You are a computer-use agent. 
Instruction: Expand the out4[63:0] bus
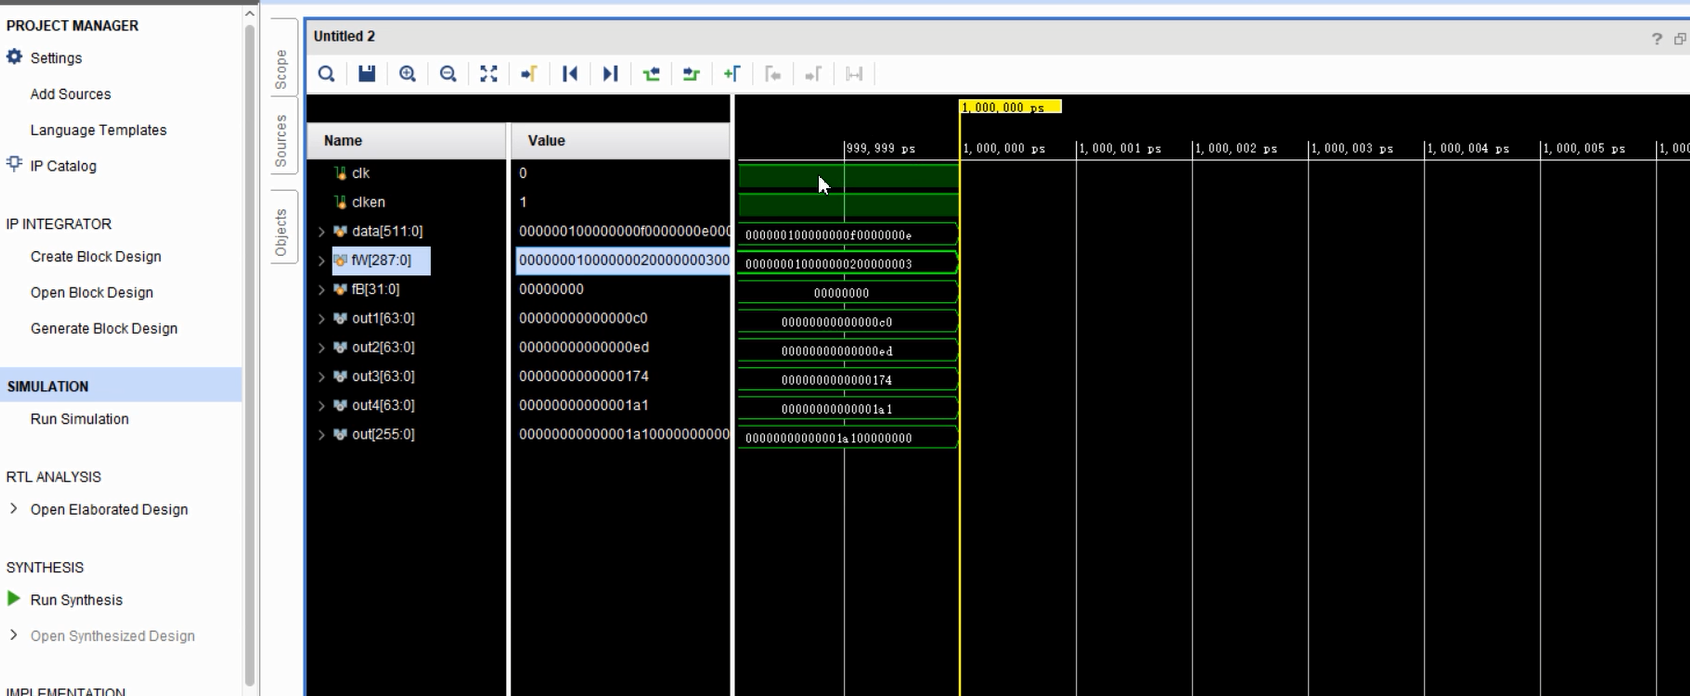point(321,405)
